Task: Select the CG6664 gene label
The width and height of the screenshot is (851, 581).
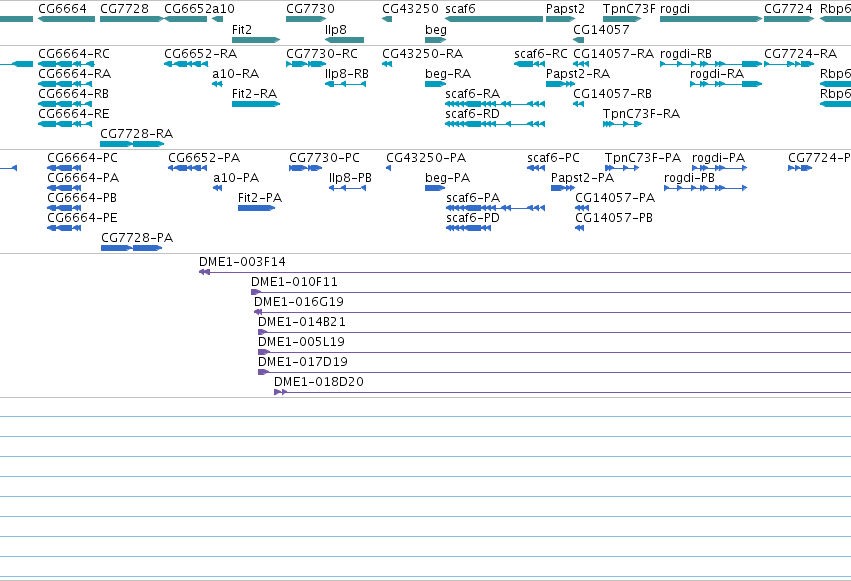Action: 62,9
